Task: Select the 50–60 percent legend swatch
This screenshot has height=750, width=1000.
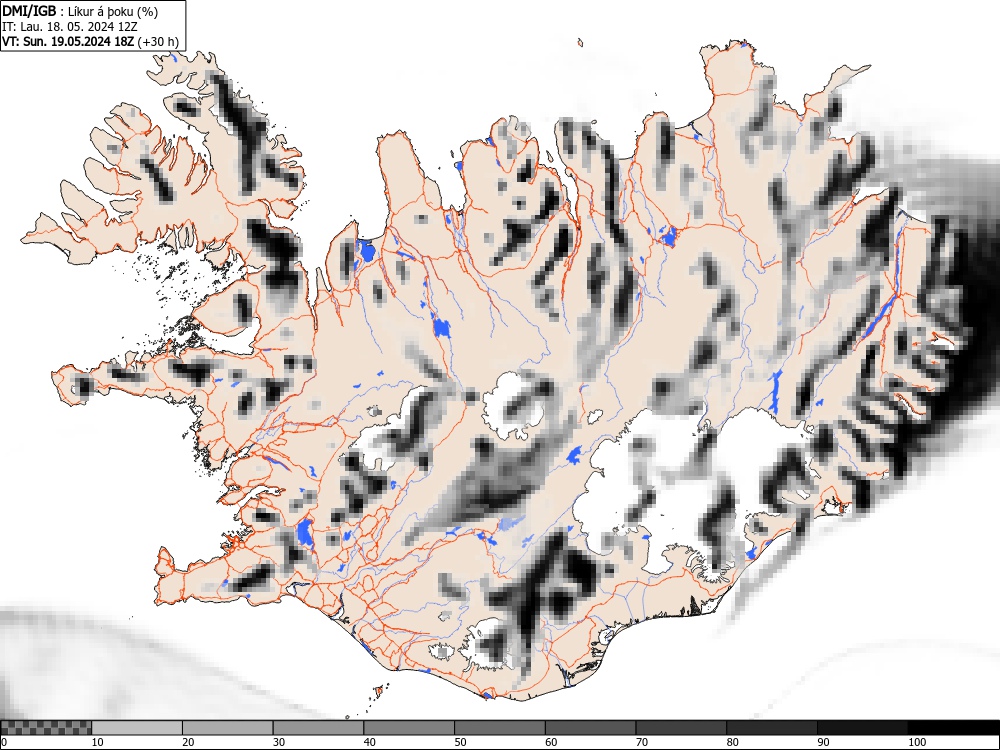Action: click(499, 728)
